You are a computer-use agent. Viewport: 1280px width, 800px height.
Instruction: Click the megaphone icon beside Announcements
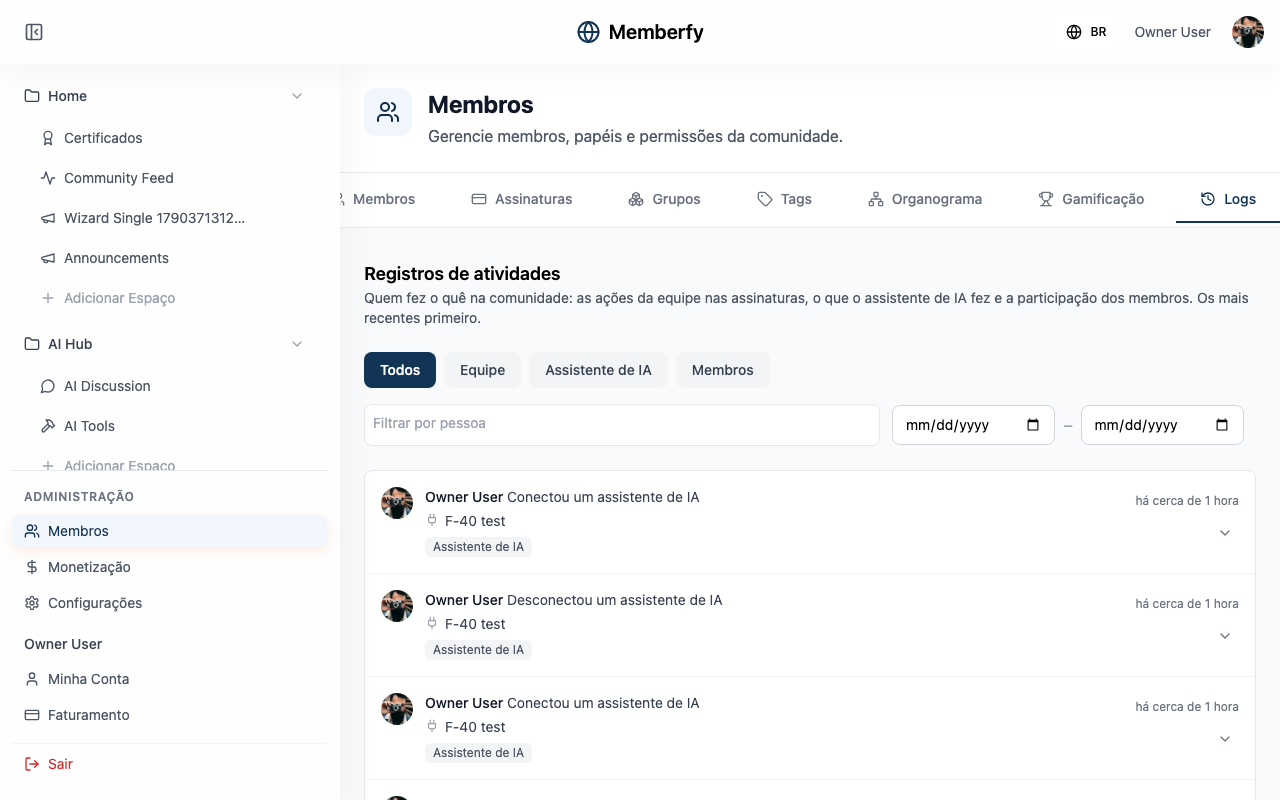(48, 258)
